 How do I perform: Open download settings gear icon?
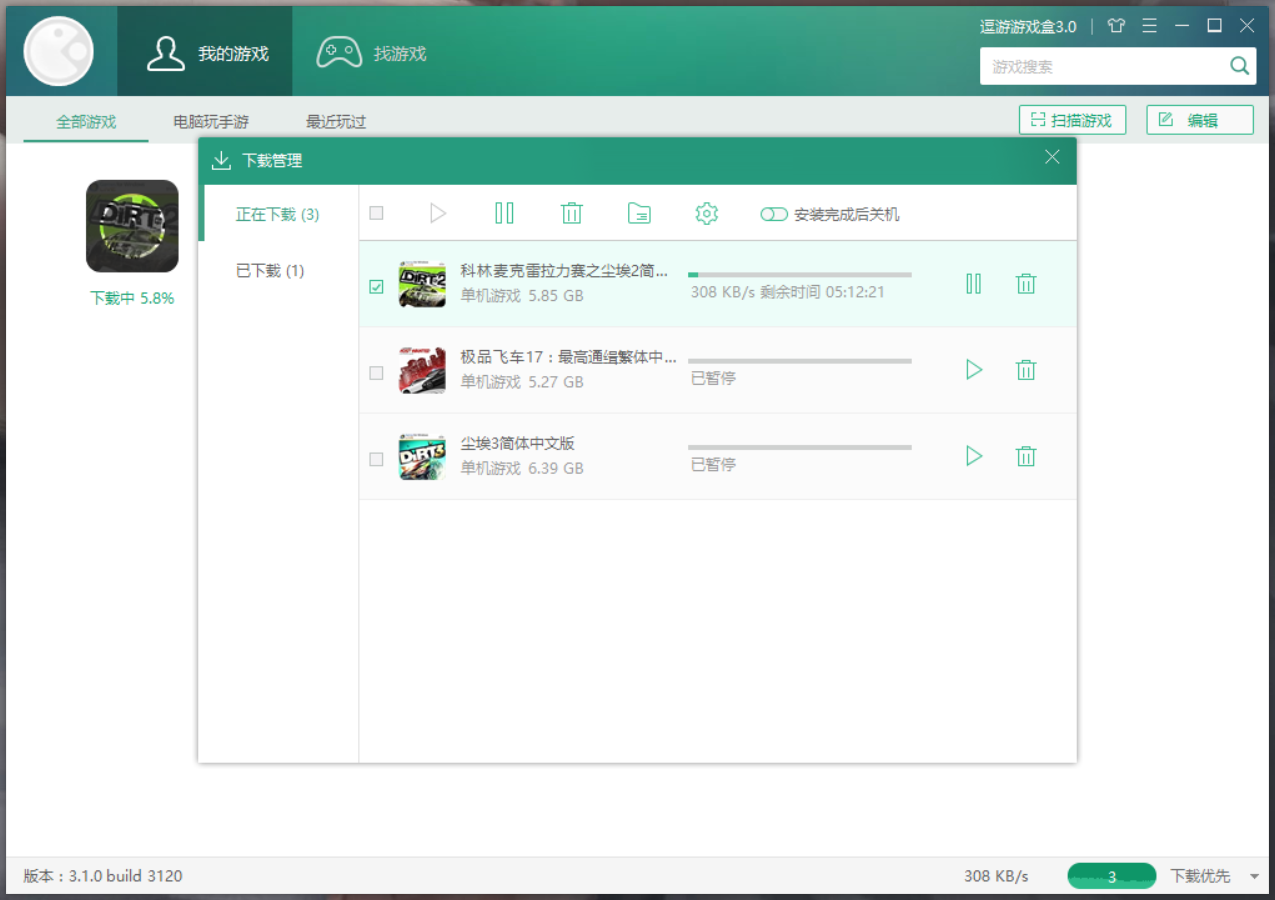pyautogui.click(x=707, y=213)
